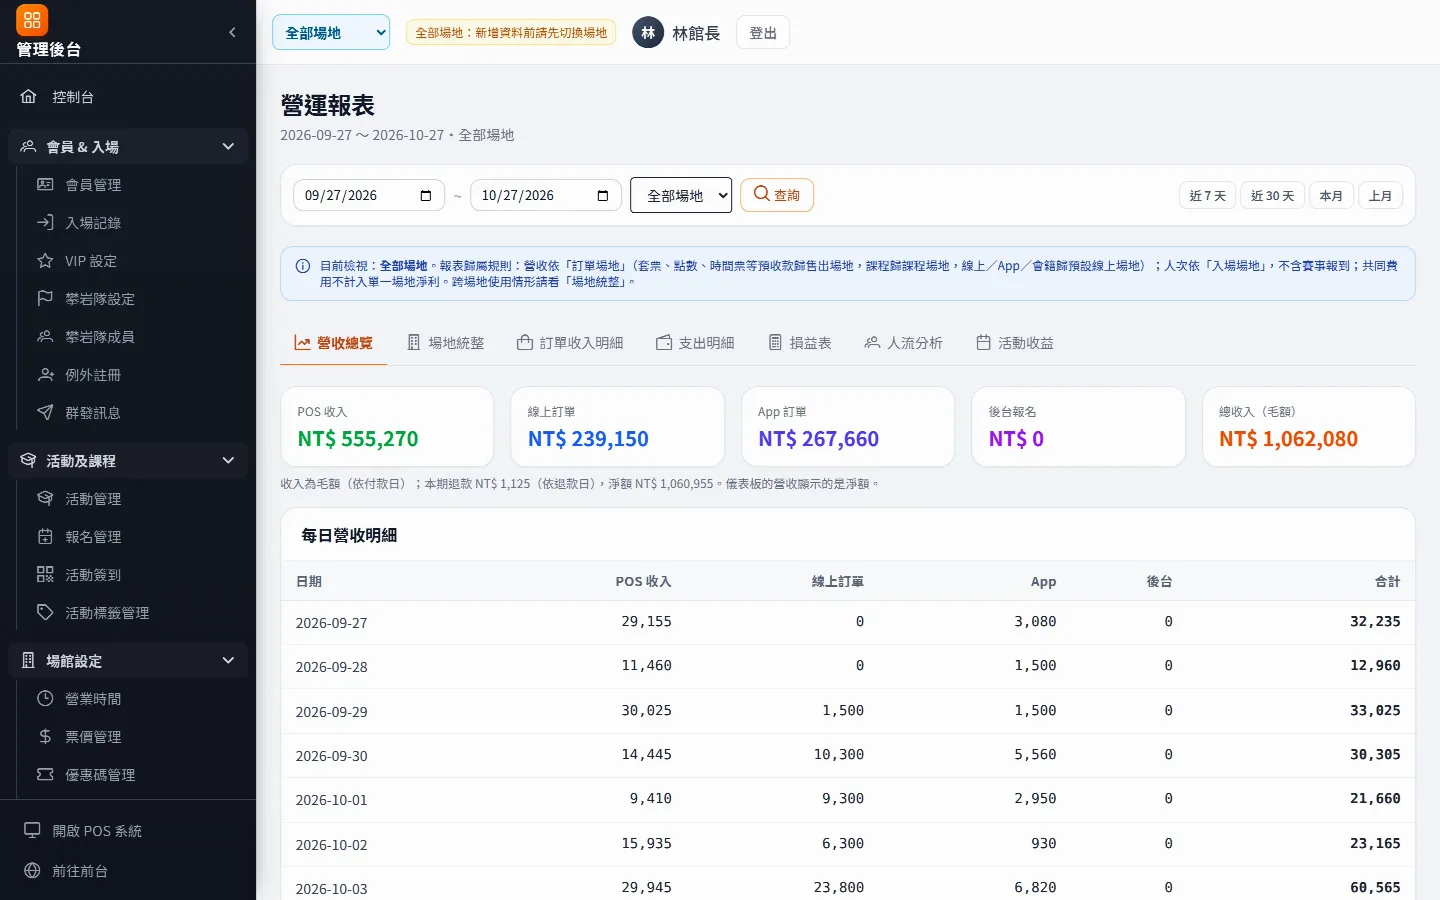Click the 活動標籤管理 tag icon
The width and height of the screenshot is (1440, 900).
[45, 613]
